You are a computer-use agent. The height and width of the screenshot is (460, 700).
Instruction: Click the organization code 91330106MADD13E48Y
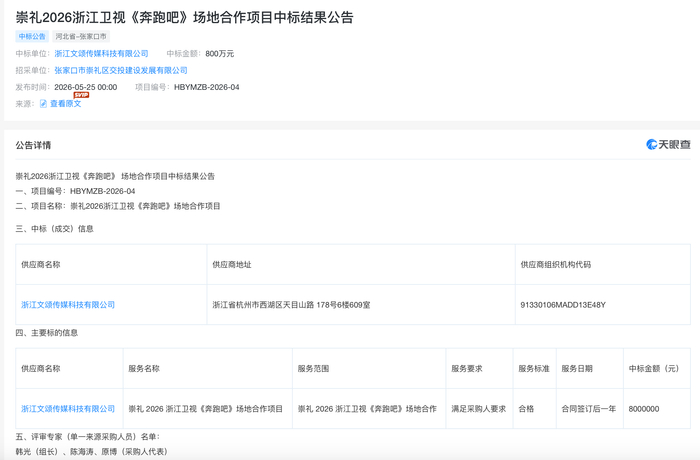[563, 305]
